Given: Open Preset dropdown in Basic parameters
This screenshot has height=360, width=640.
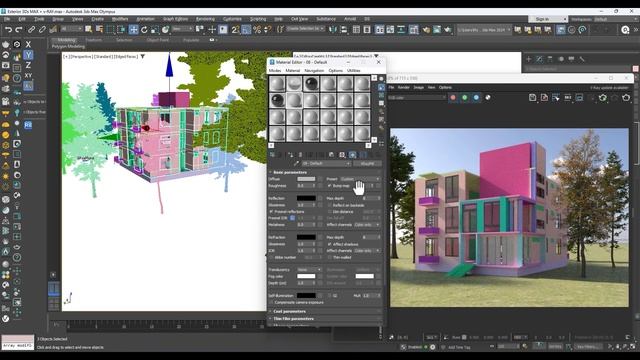Looking at the screenshot, I should click(360, 179).
